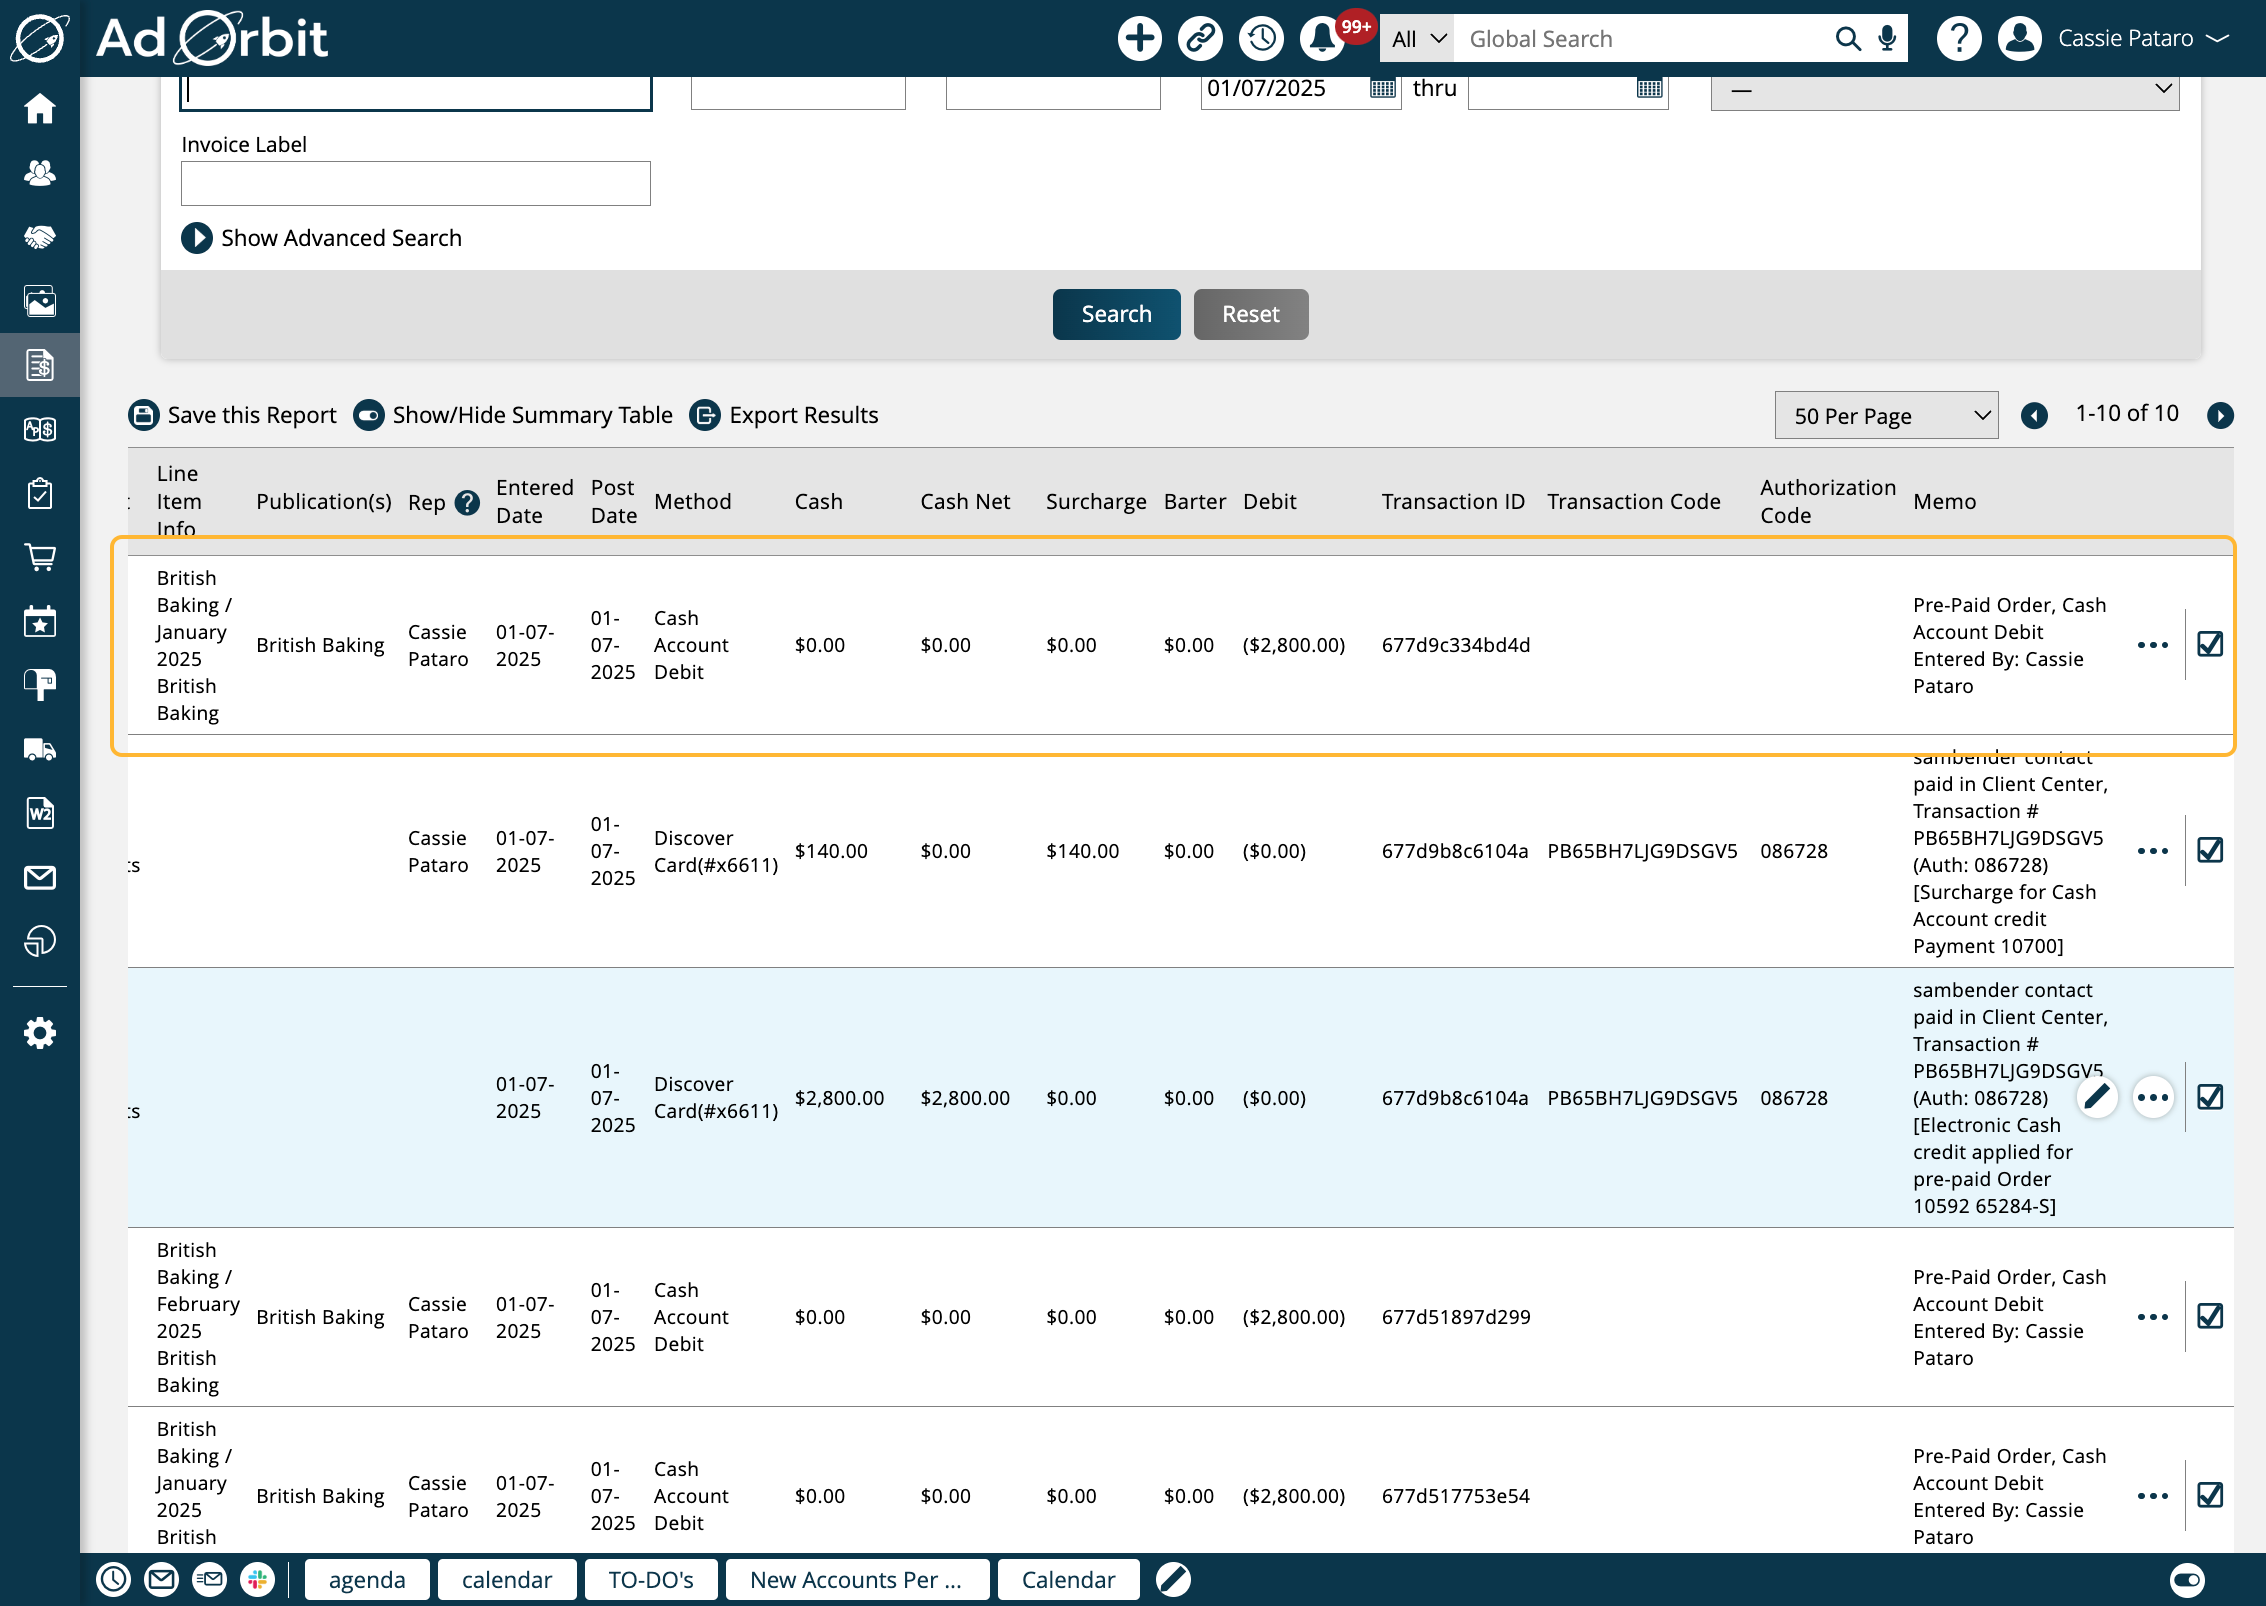Open the Global Search scope All dropdown
Image resolution: width=2266 pixels, height=1606 pixels.
click(x=1416, y=38)
